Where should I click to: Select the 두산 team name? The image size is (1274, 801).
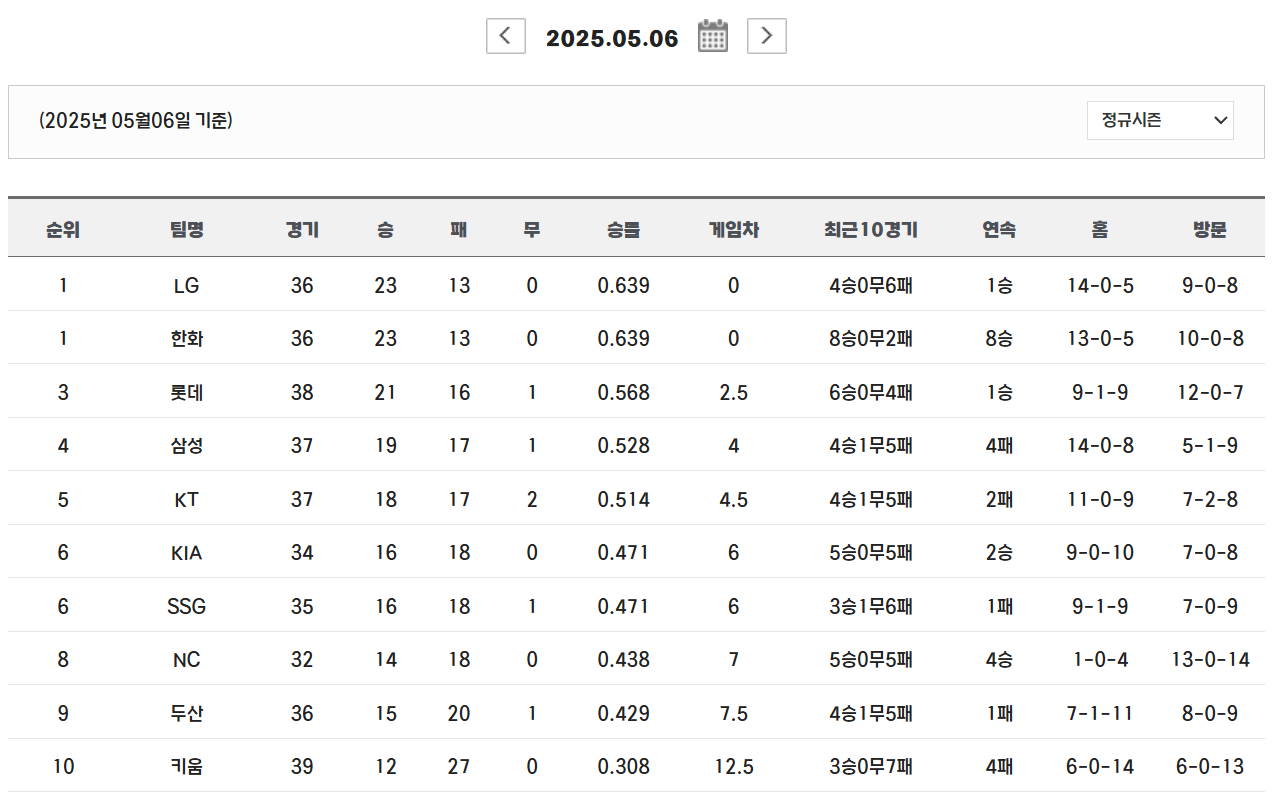187,714
